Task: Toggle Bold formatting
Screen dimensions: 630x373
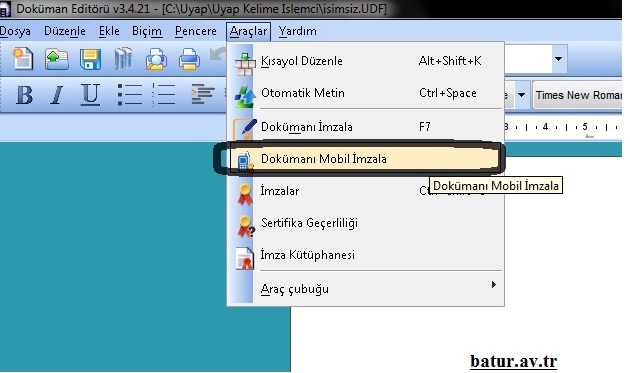Action: pyautogui.click(x=25, y=95)
